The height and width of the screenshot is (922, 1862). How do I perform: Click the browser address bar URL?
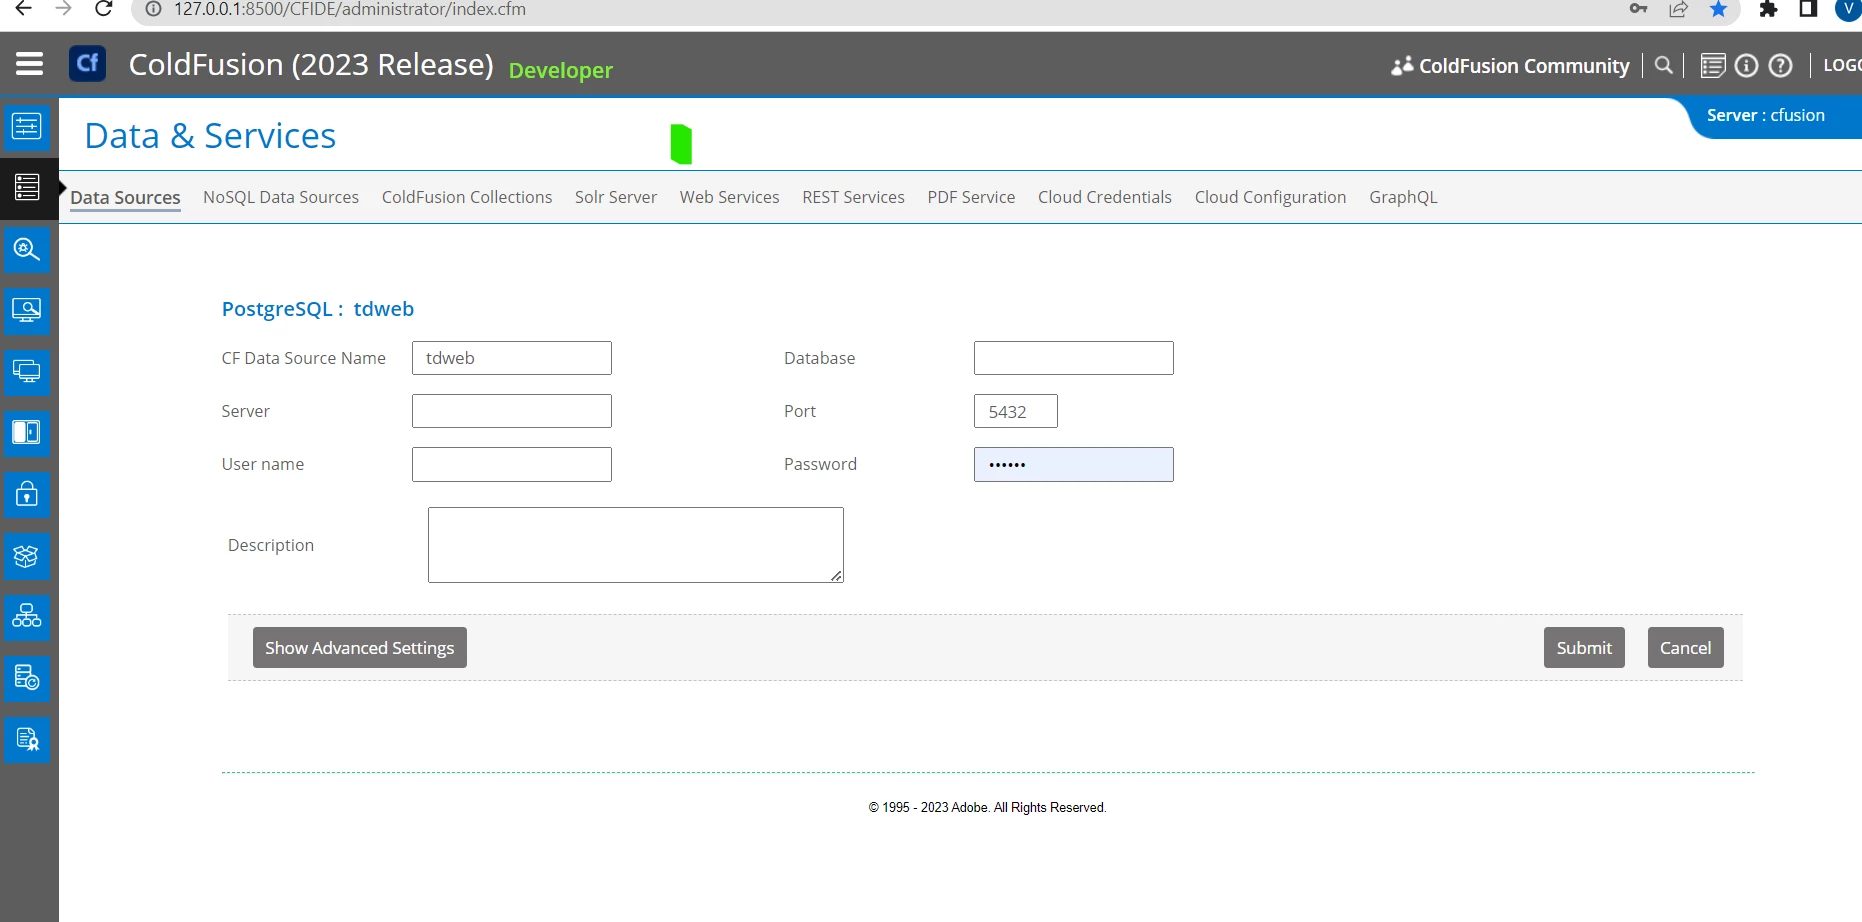click(x=350, y=9)
